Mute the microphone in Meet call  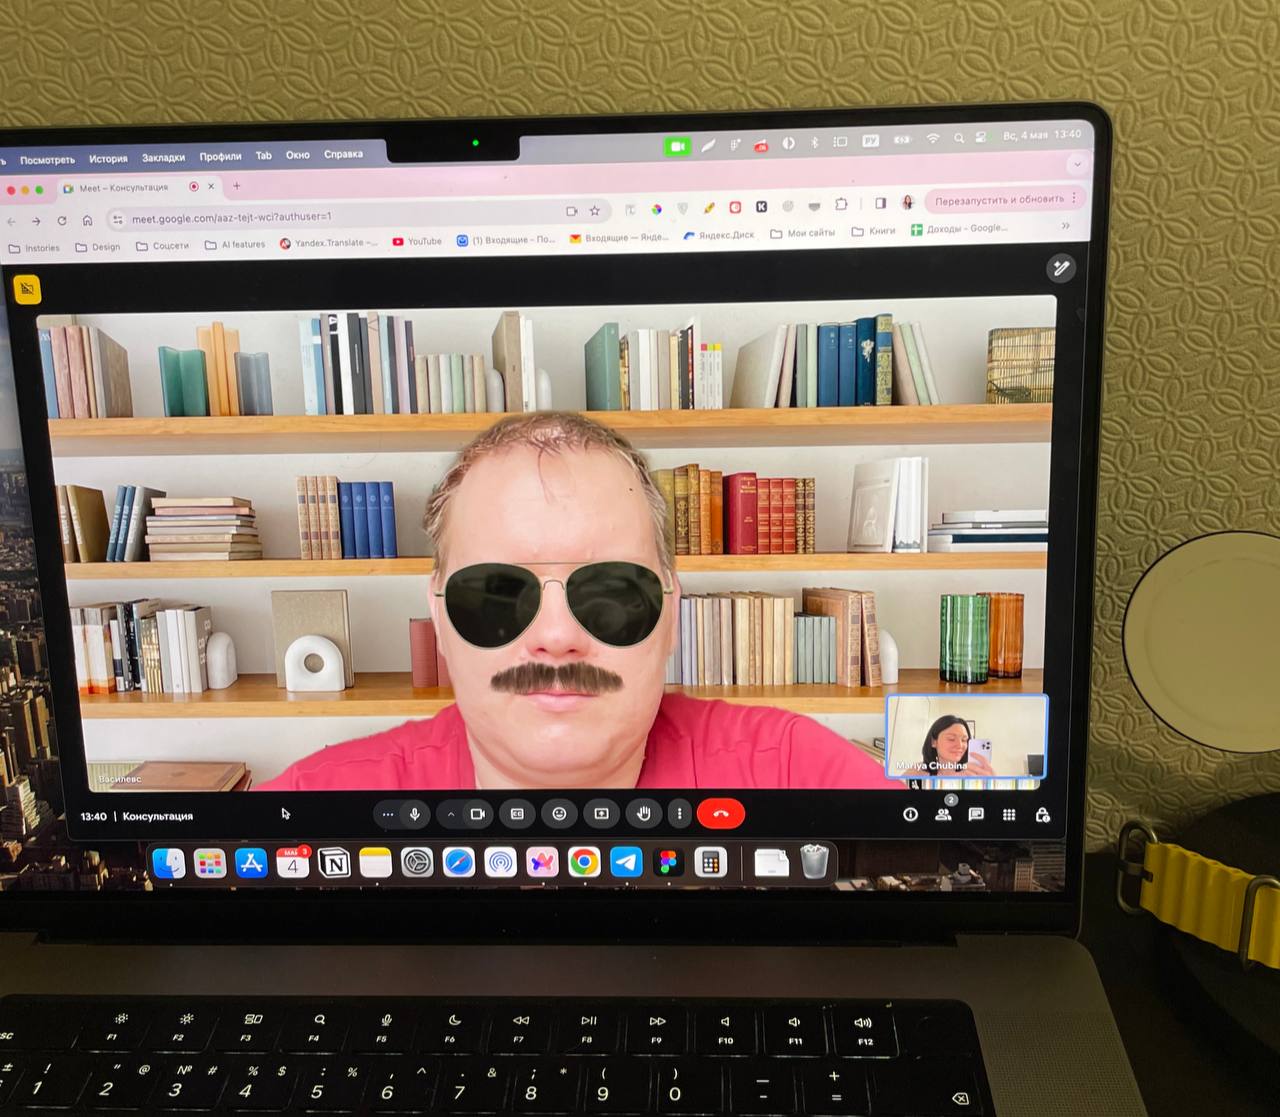[415, 814]
